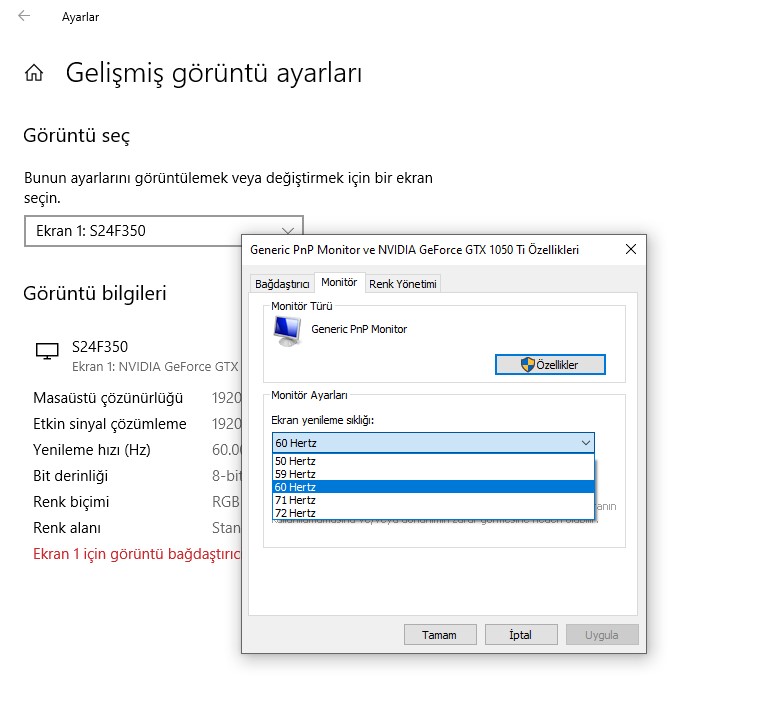
Task: Click the Yenileme hızı (Hz) label
Action: coord(92,450)
